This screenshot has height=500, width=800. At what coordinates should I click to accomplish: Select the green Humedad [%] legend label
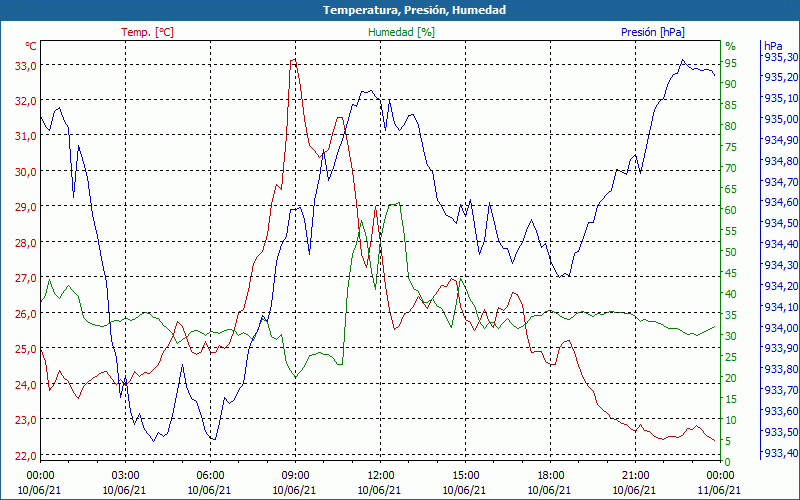pyautogui.click(x=401, y=32)
